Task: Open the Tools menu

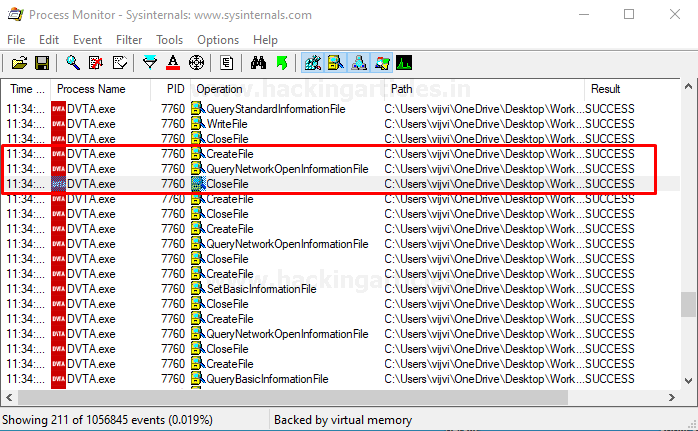Action: tap(170, 40)
